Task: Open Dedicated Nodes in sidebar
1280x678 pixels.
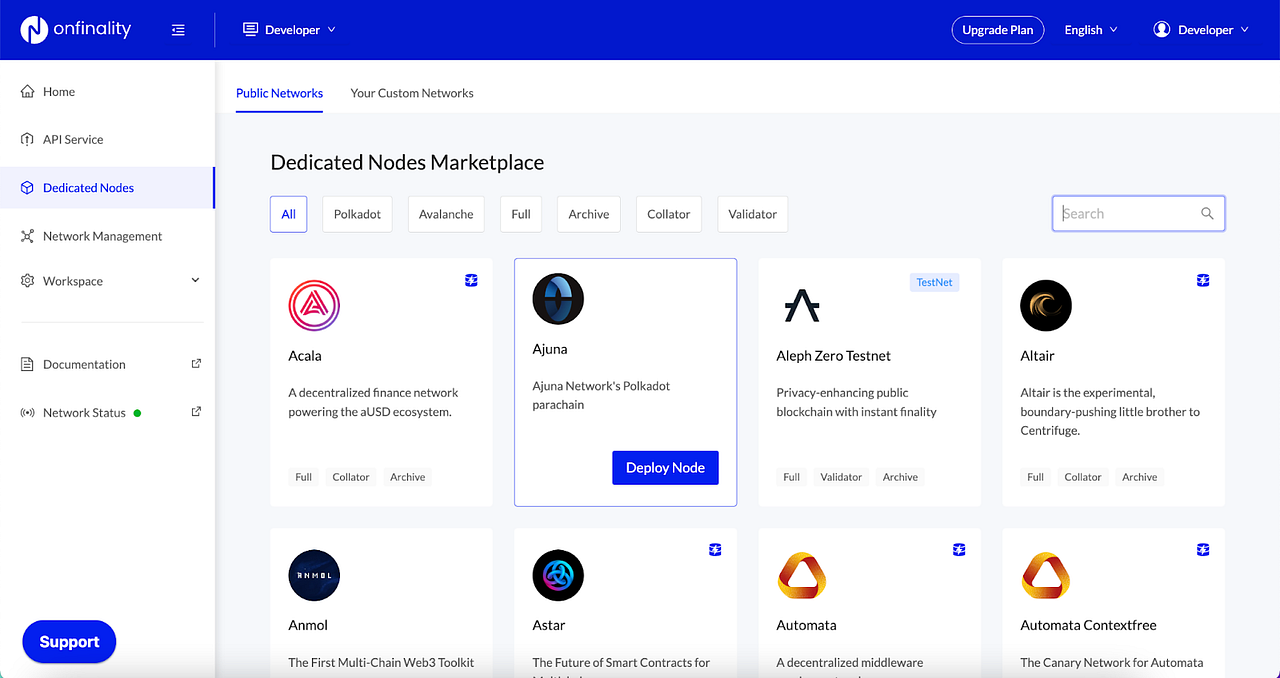Action: point(107,188)
